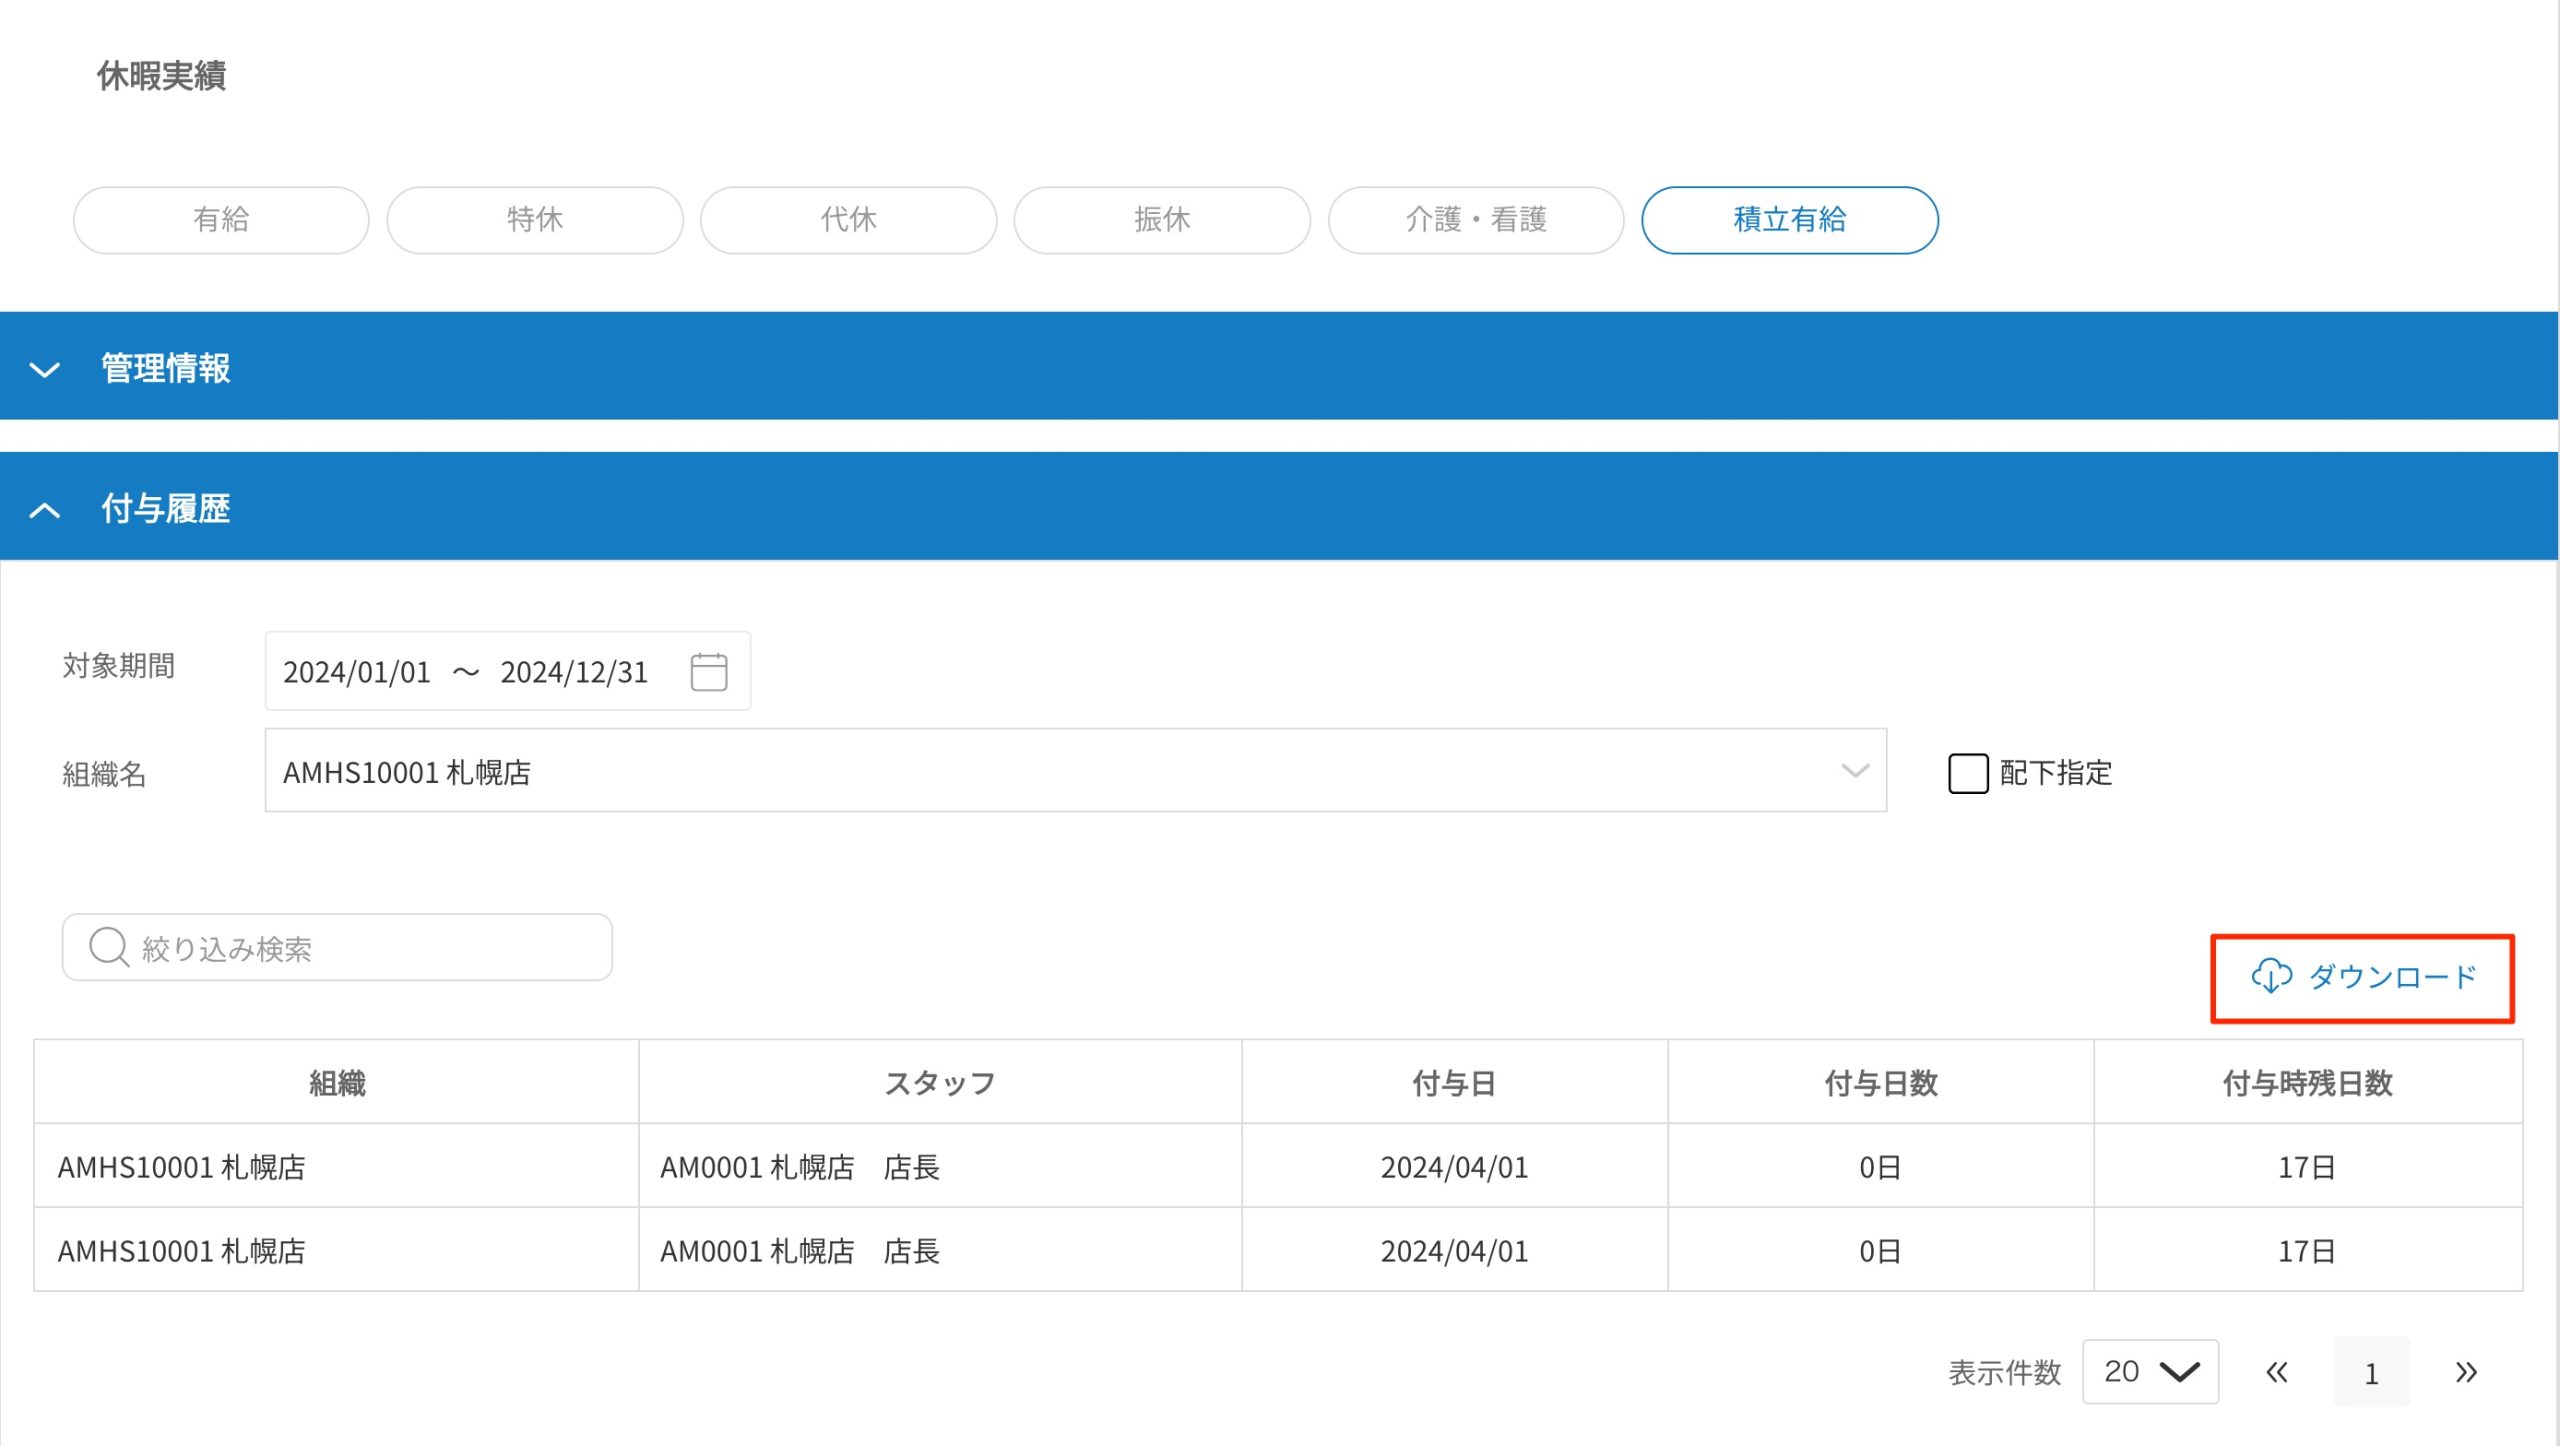Click the previous page double-chevron icon
Screen dimensions: 2560x1446
tap(2277, 1372)
